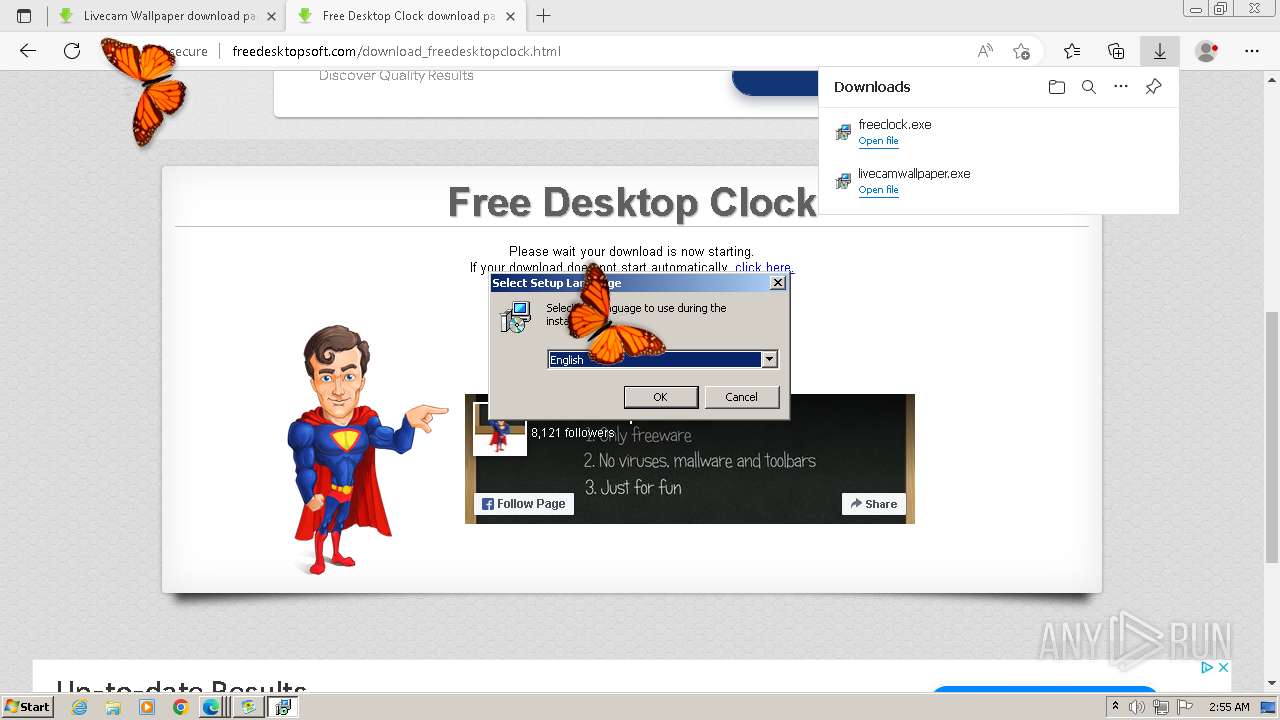1280x720 pixels.
Task: Toggle the Downloads toolbar button
Action: 1160,51
